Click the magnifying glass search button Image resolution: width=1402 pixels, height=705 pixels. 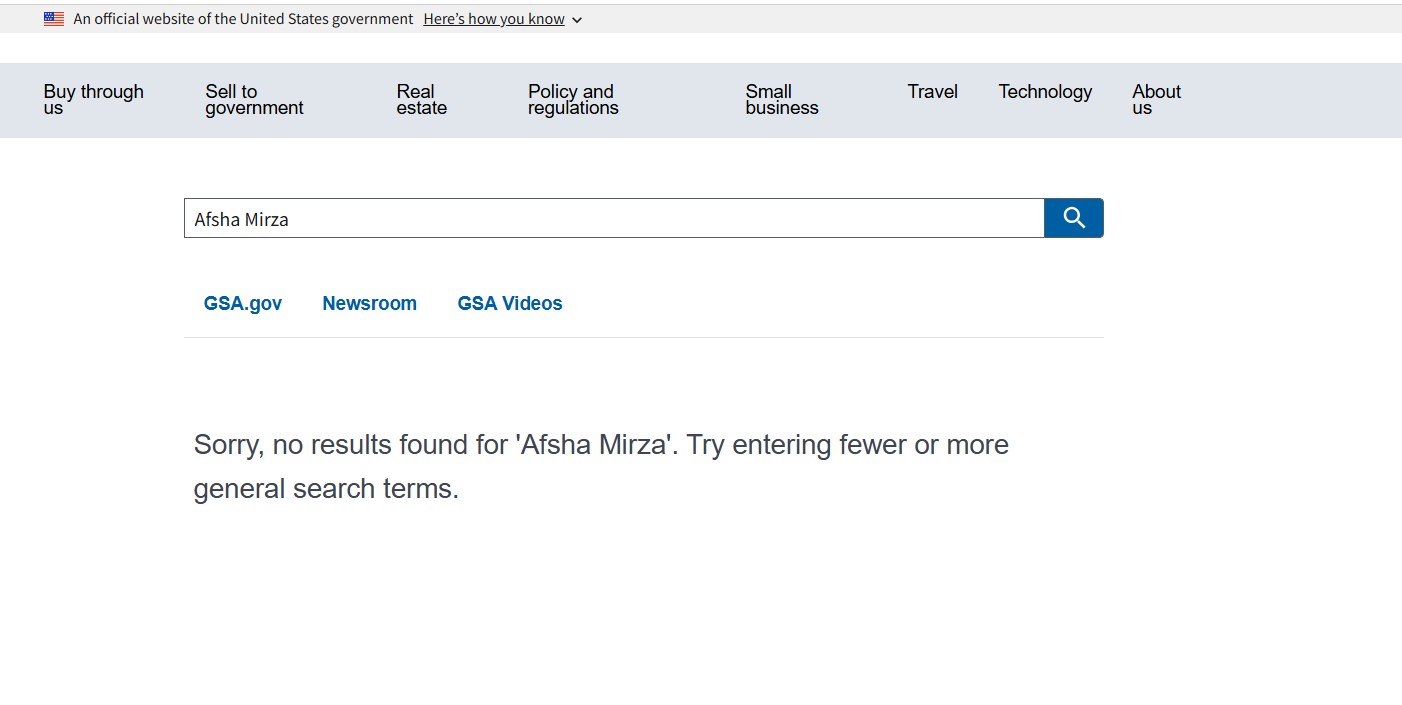coord(1074,218)
